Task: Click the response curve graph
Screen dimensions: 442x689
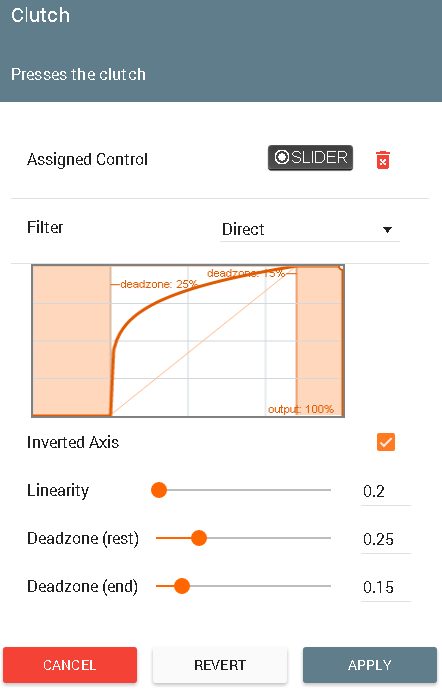Action: (x=188, y=341)
